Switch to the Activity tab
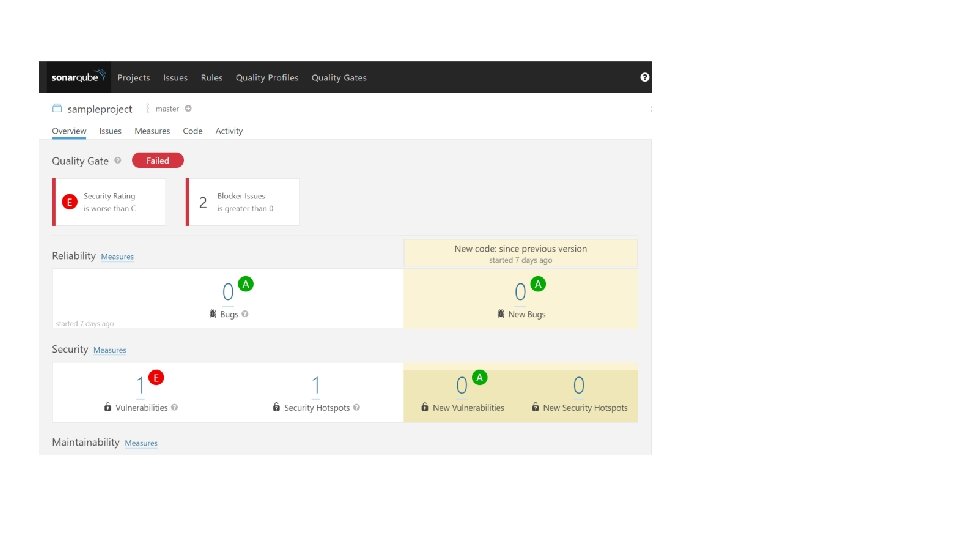Viewport: 960px width, 540px height. pos(229,131)
